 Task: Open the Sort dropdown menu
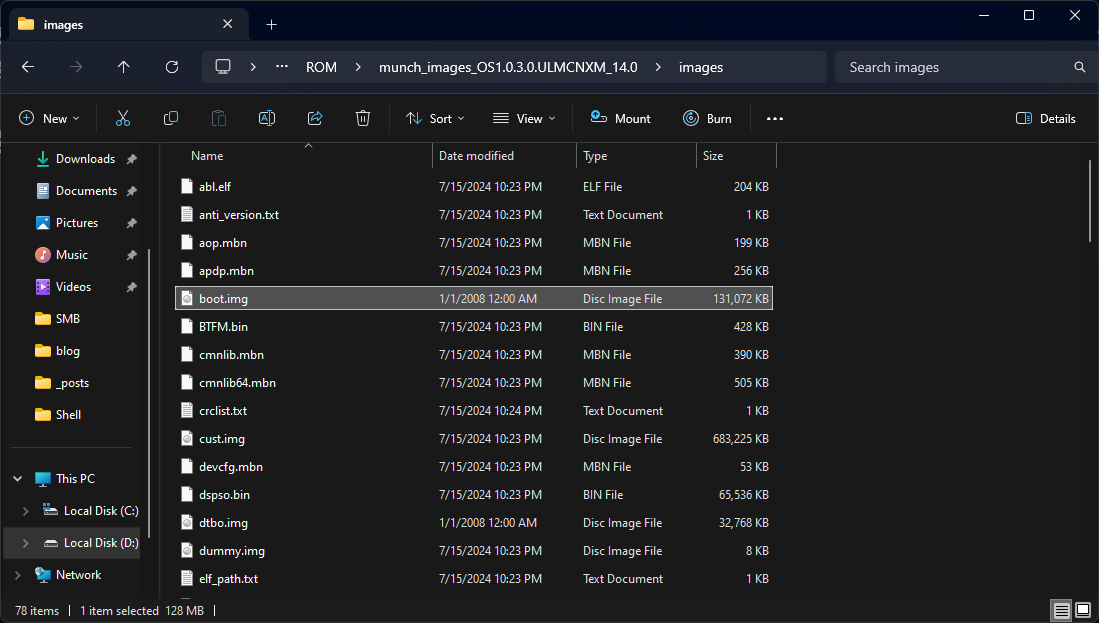click(436, 118)
